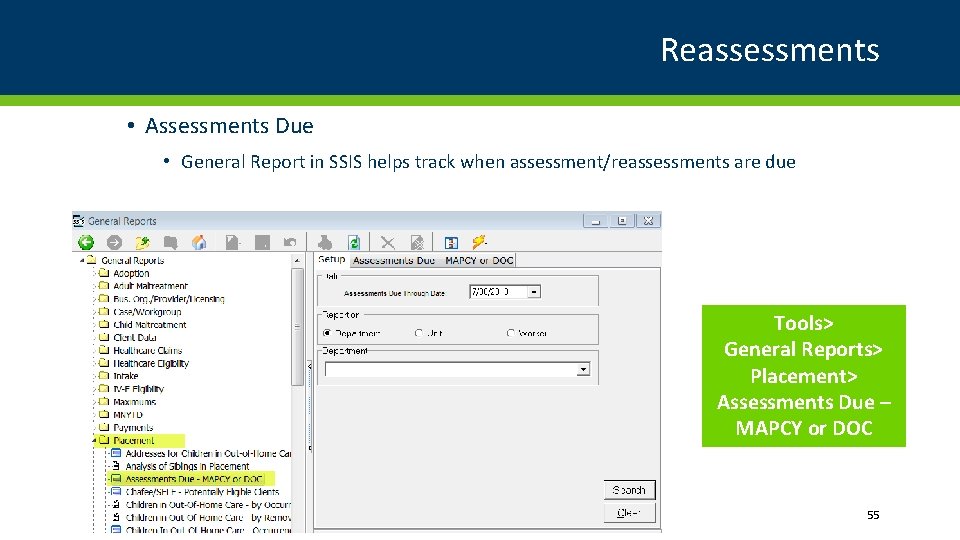Viewport: 960px width, 540px height.
Task: Click the Print toolbar icon
Action: click(x=325, y=242)
